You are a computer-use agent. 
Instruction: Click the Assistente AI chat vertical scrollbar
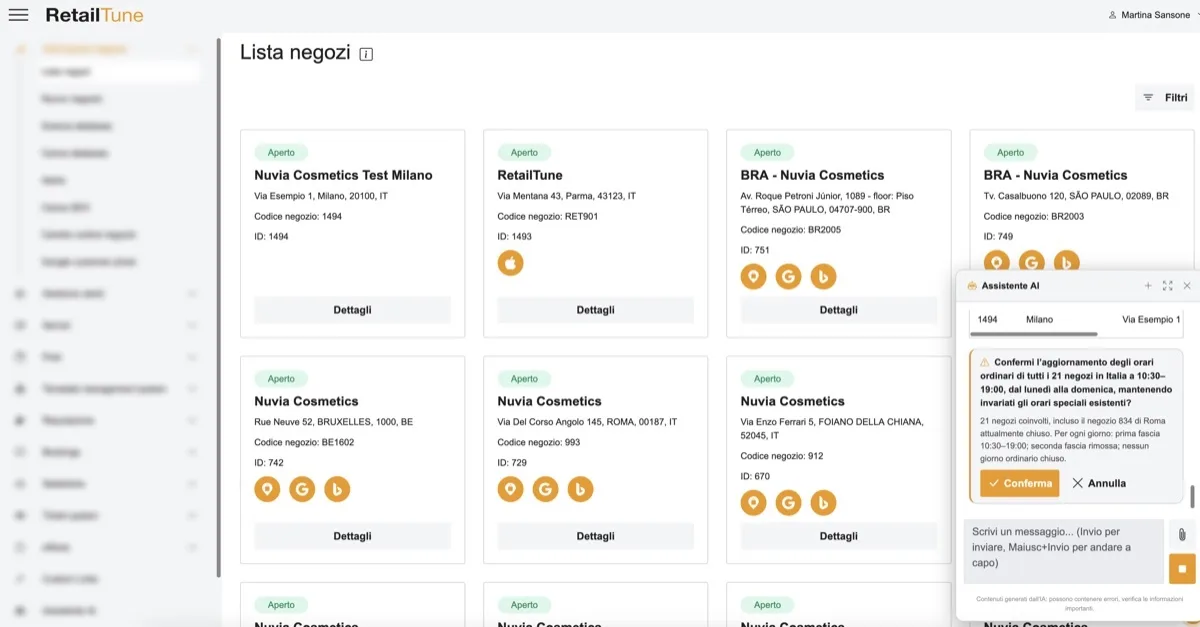(1191, 496)
